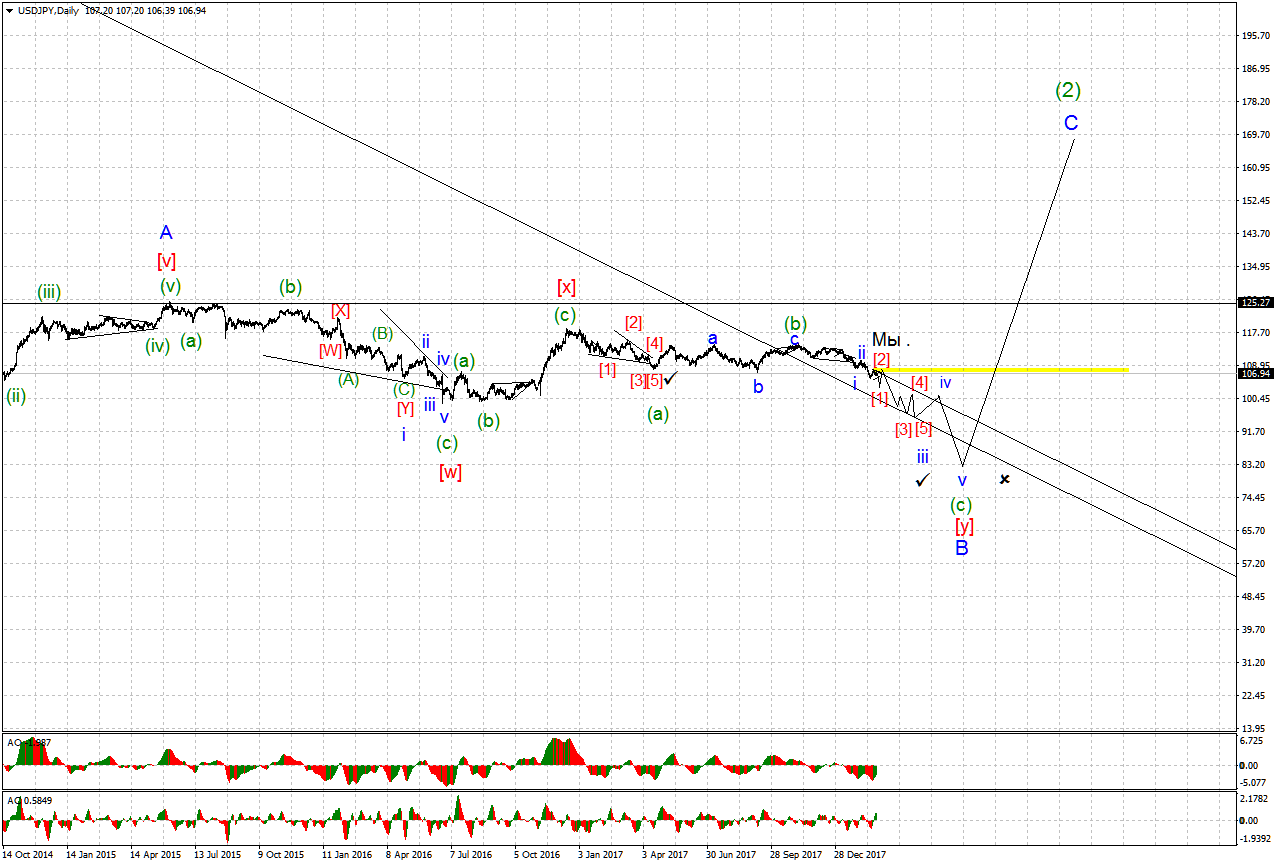
Task: Click the 'AO -1.987' indicator label
Action: click(x=28, y=742)
